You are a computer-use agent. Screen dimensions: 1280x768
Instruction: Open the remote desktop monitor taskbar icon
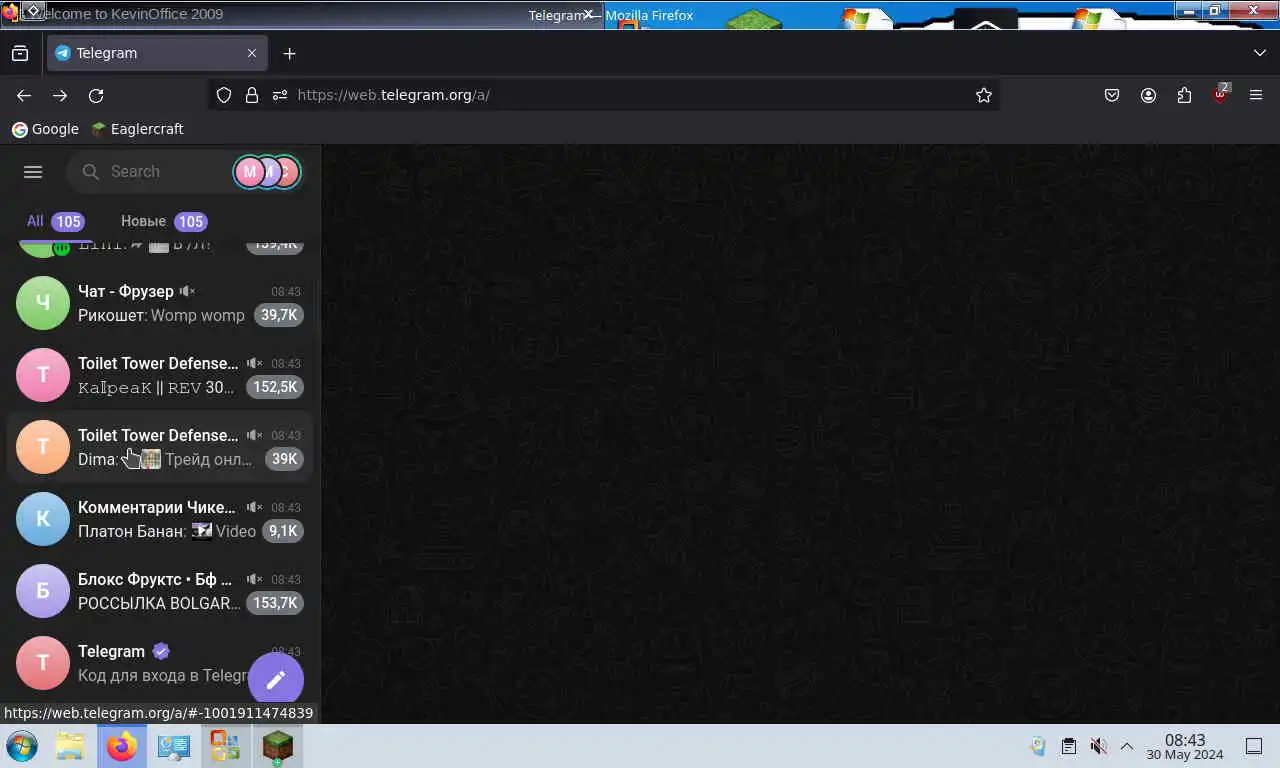[x=173, y=746]
